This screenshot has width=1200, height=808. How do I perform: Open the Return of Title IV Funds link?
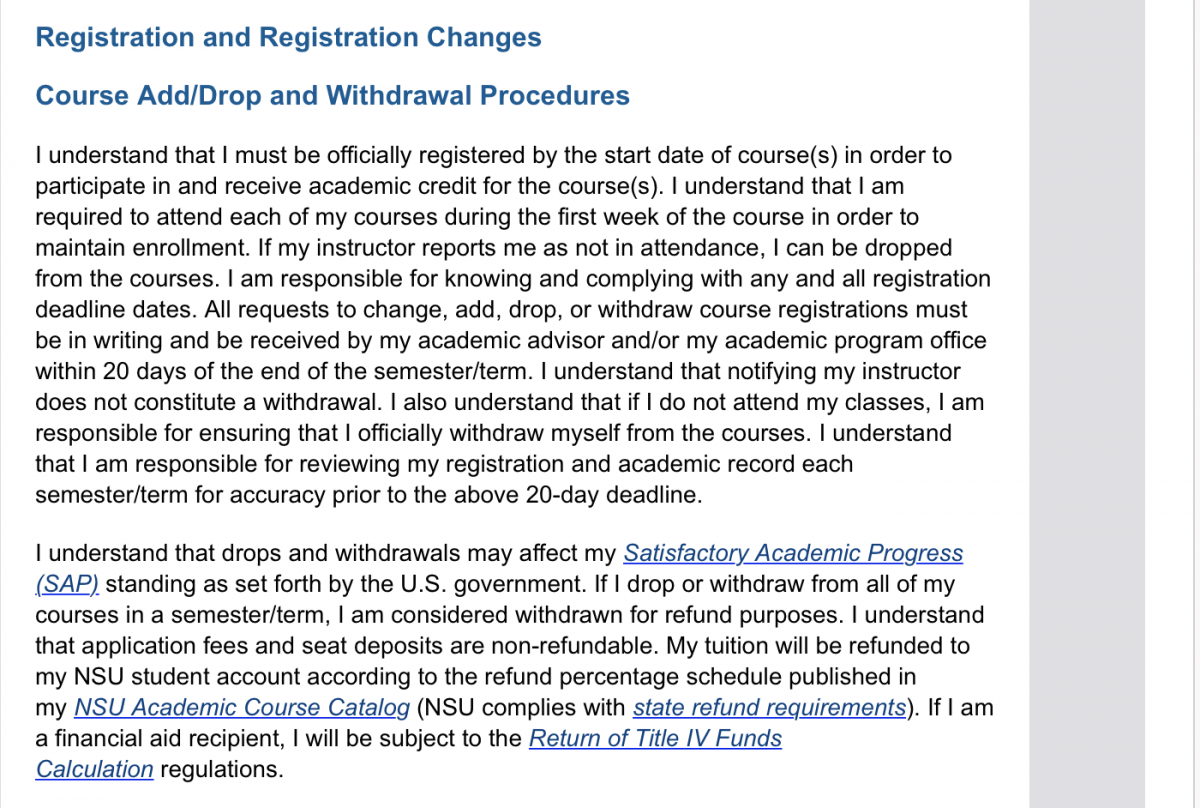655,739
